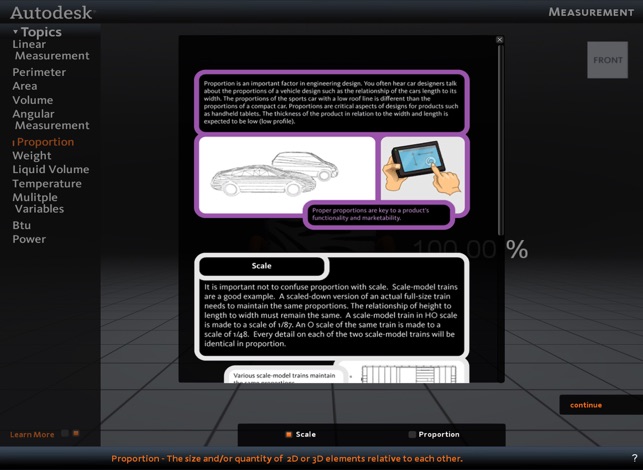This screenshot has height=470, width=643.
Task: Click the handheld tablet illustration
Action: [423, 169]
